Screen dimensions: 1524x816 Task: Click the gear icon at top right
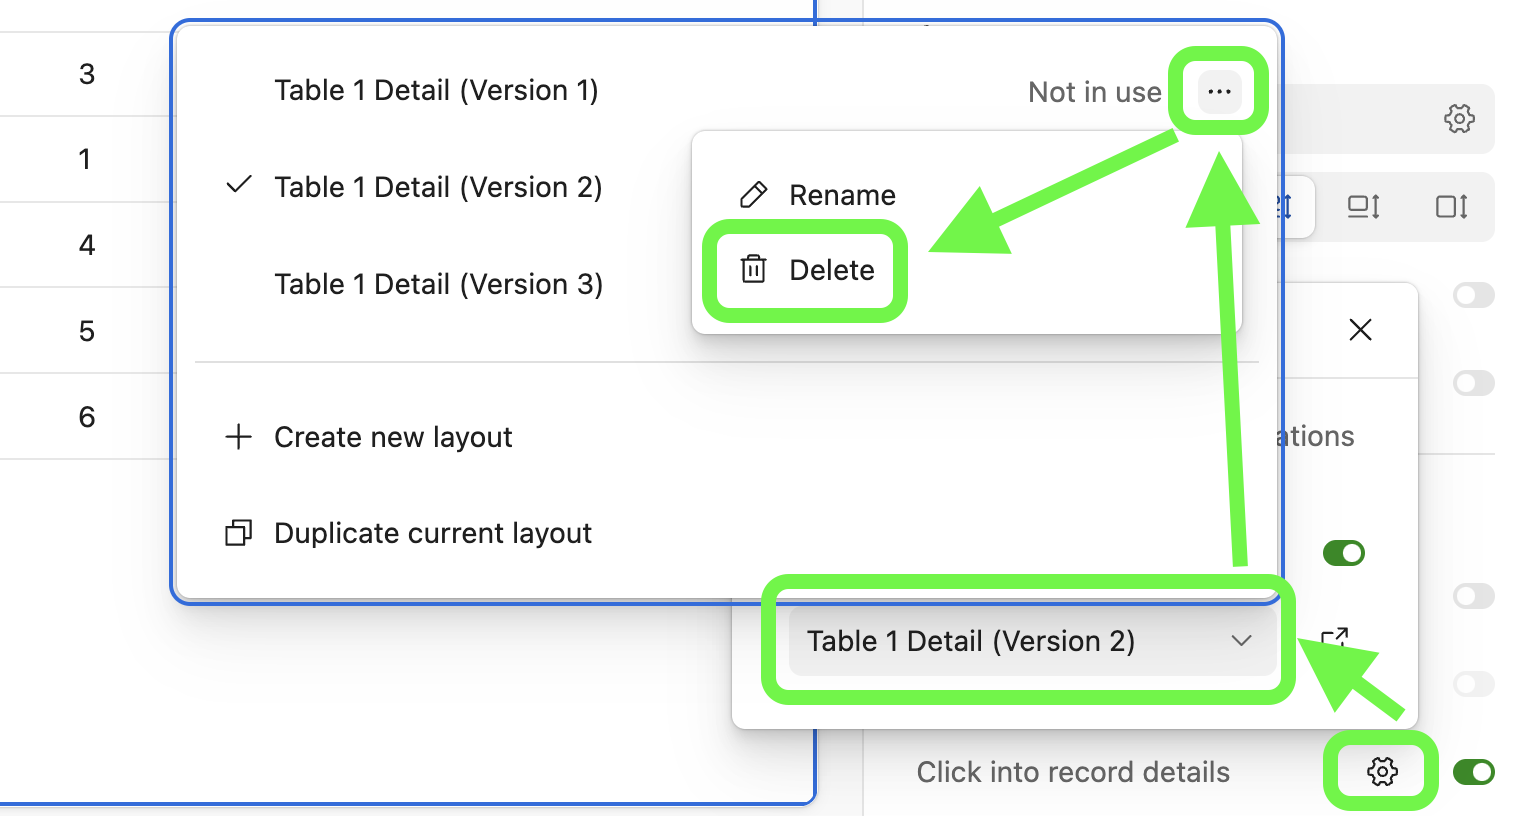1459,118
